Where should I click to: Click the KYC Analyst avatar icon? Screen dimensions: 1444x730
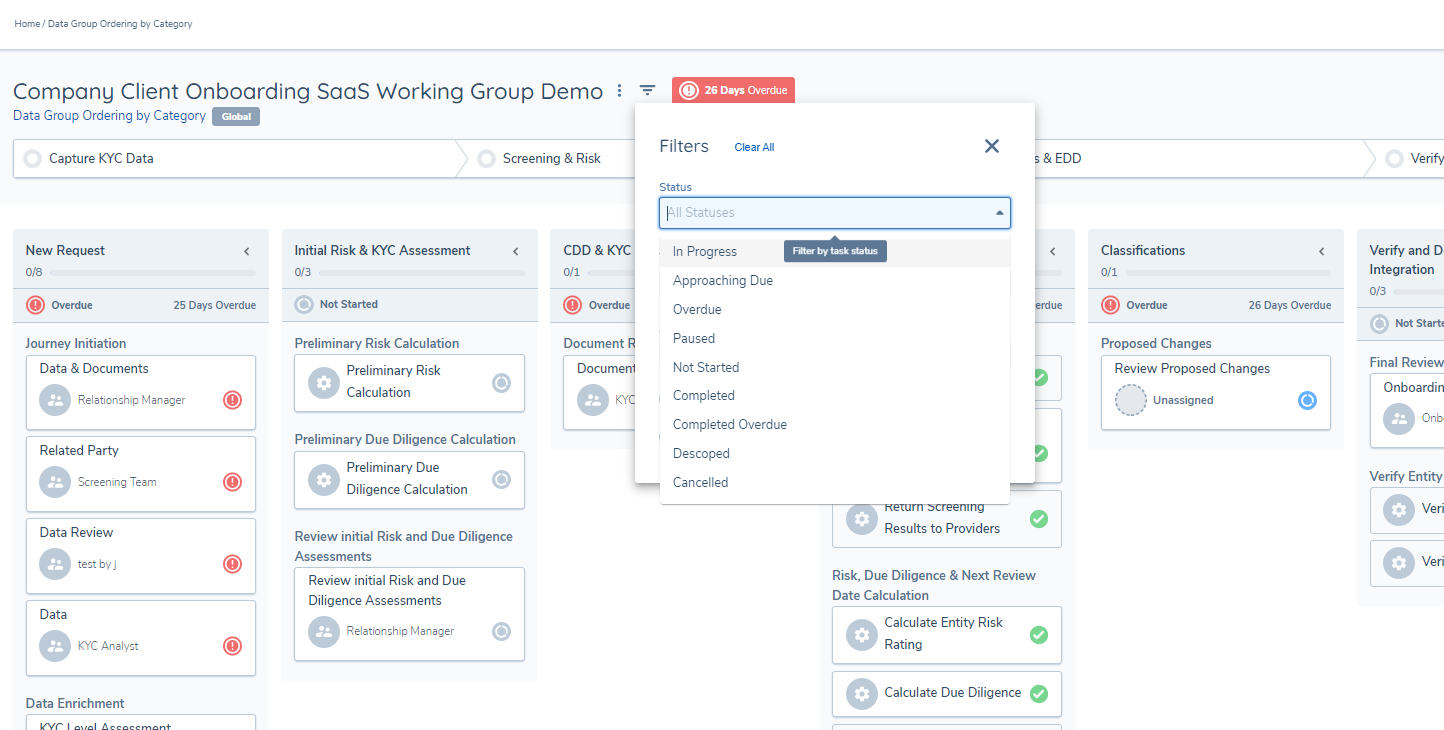pos(55,646)
